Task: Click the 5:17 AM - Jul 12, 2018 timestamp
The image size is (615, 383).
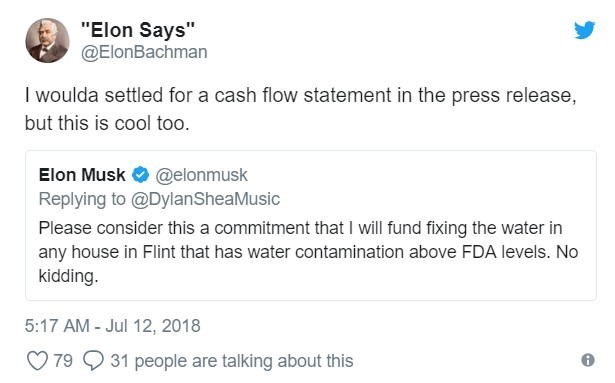Action: coord(113,326)
